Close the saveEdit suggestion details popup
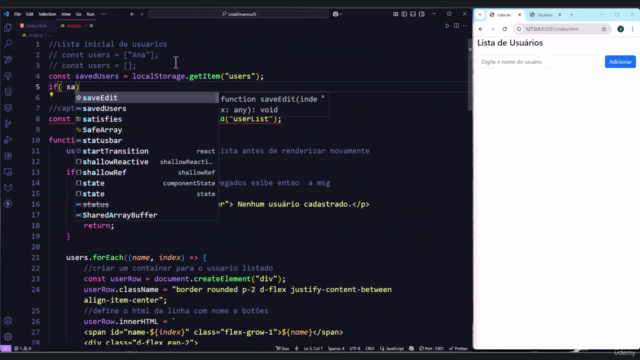 point(323,97)
